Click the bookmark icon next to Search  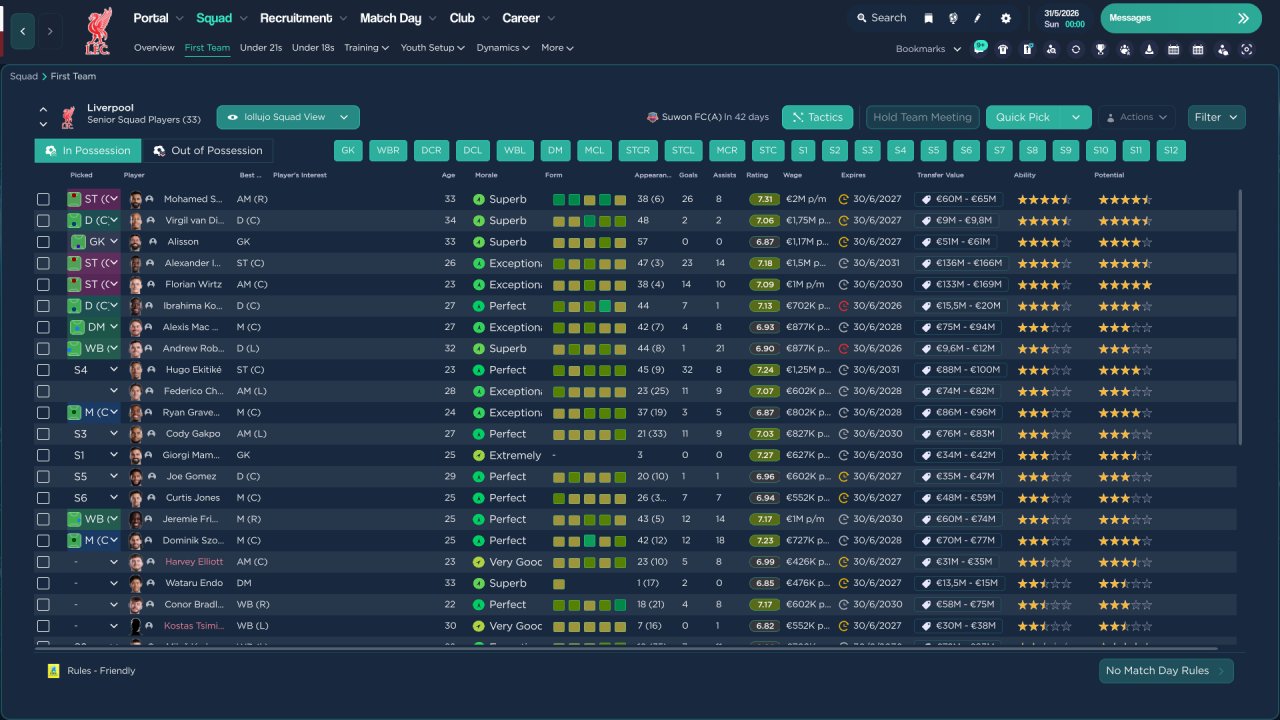(928, 18)
